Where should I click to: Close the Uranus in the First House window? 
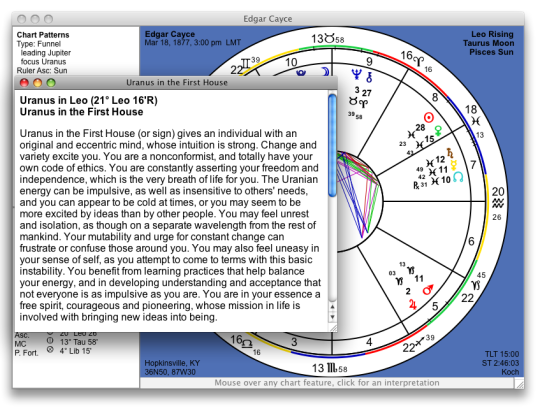pos(24,83)
